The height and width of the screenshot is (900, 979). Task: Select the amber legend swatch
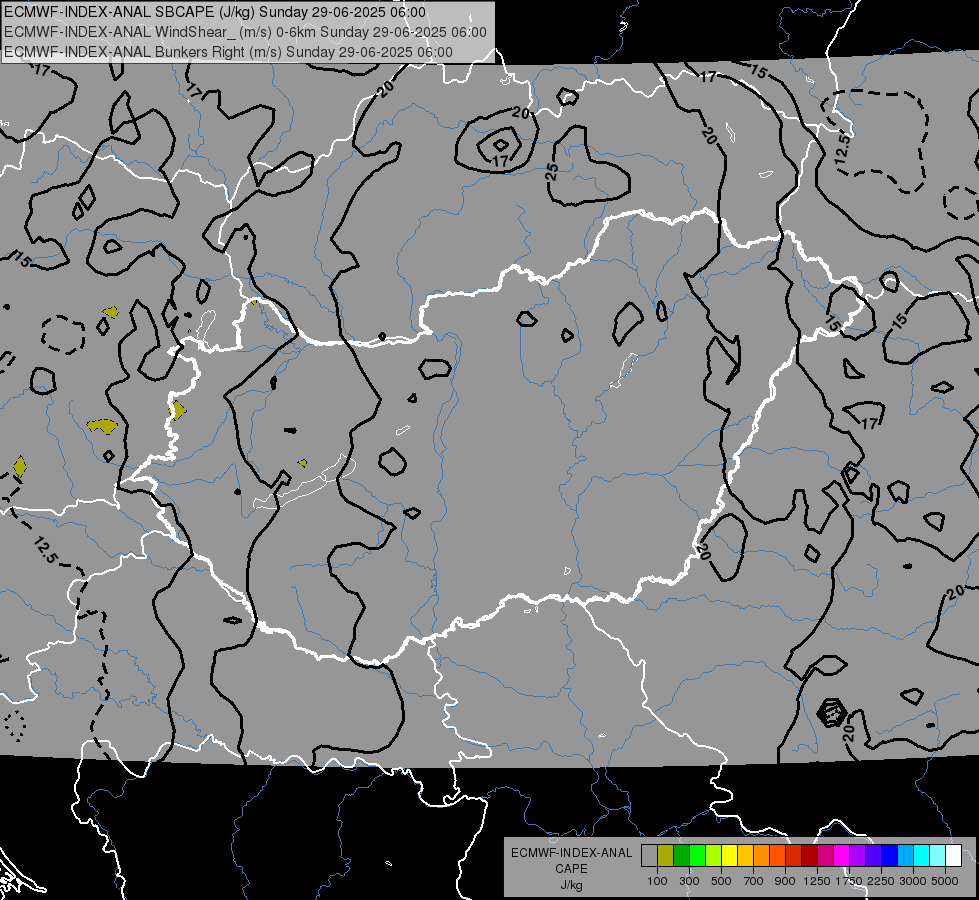pyautogui.click(x=745, y=855)
